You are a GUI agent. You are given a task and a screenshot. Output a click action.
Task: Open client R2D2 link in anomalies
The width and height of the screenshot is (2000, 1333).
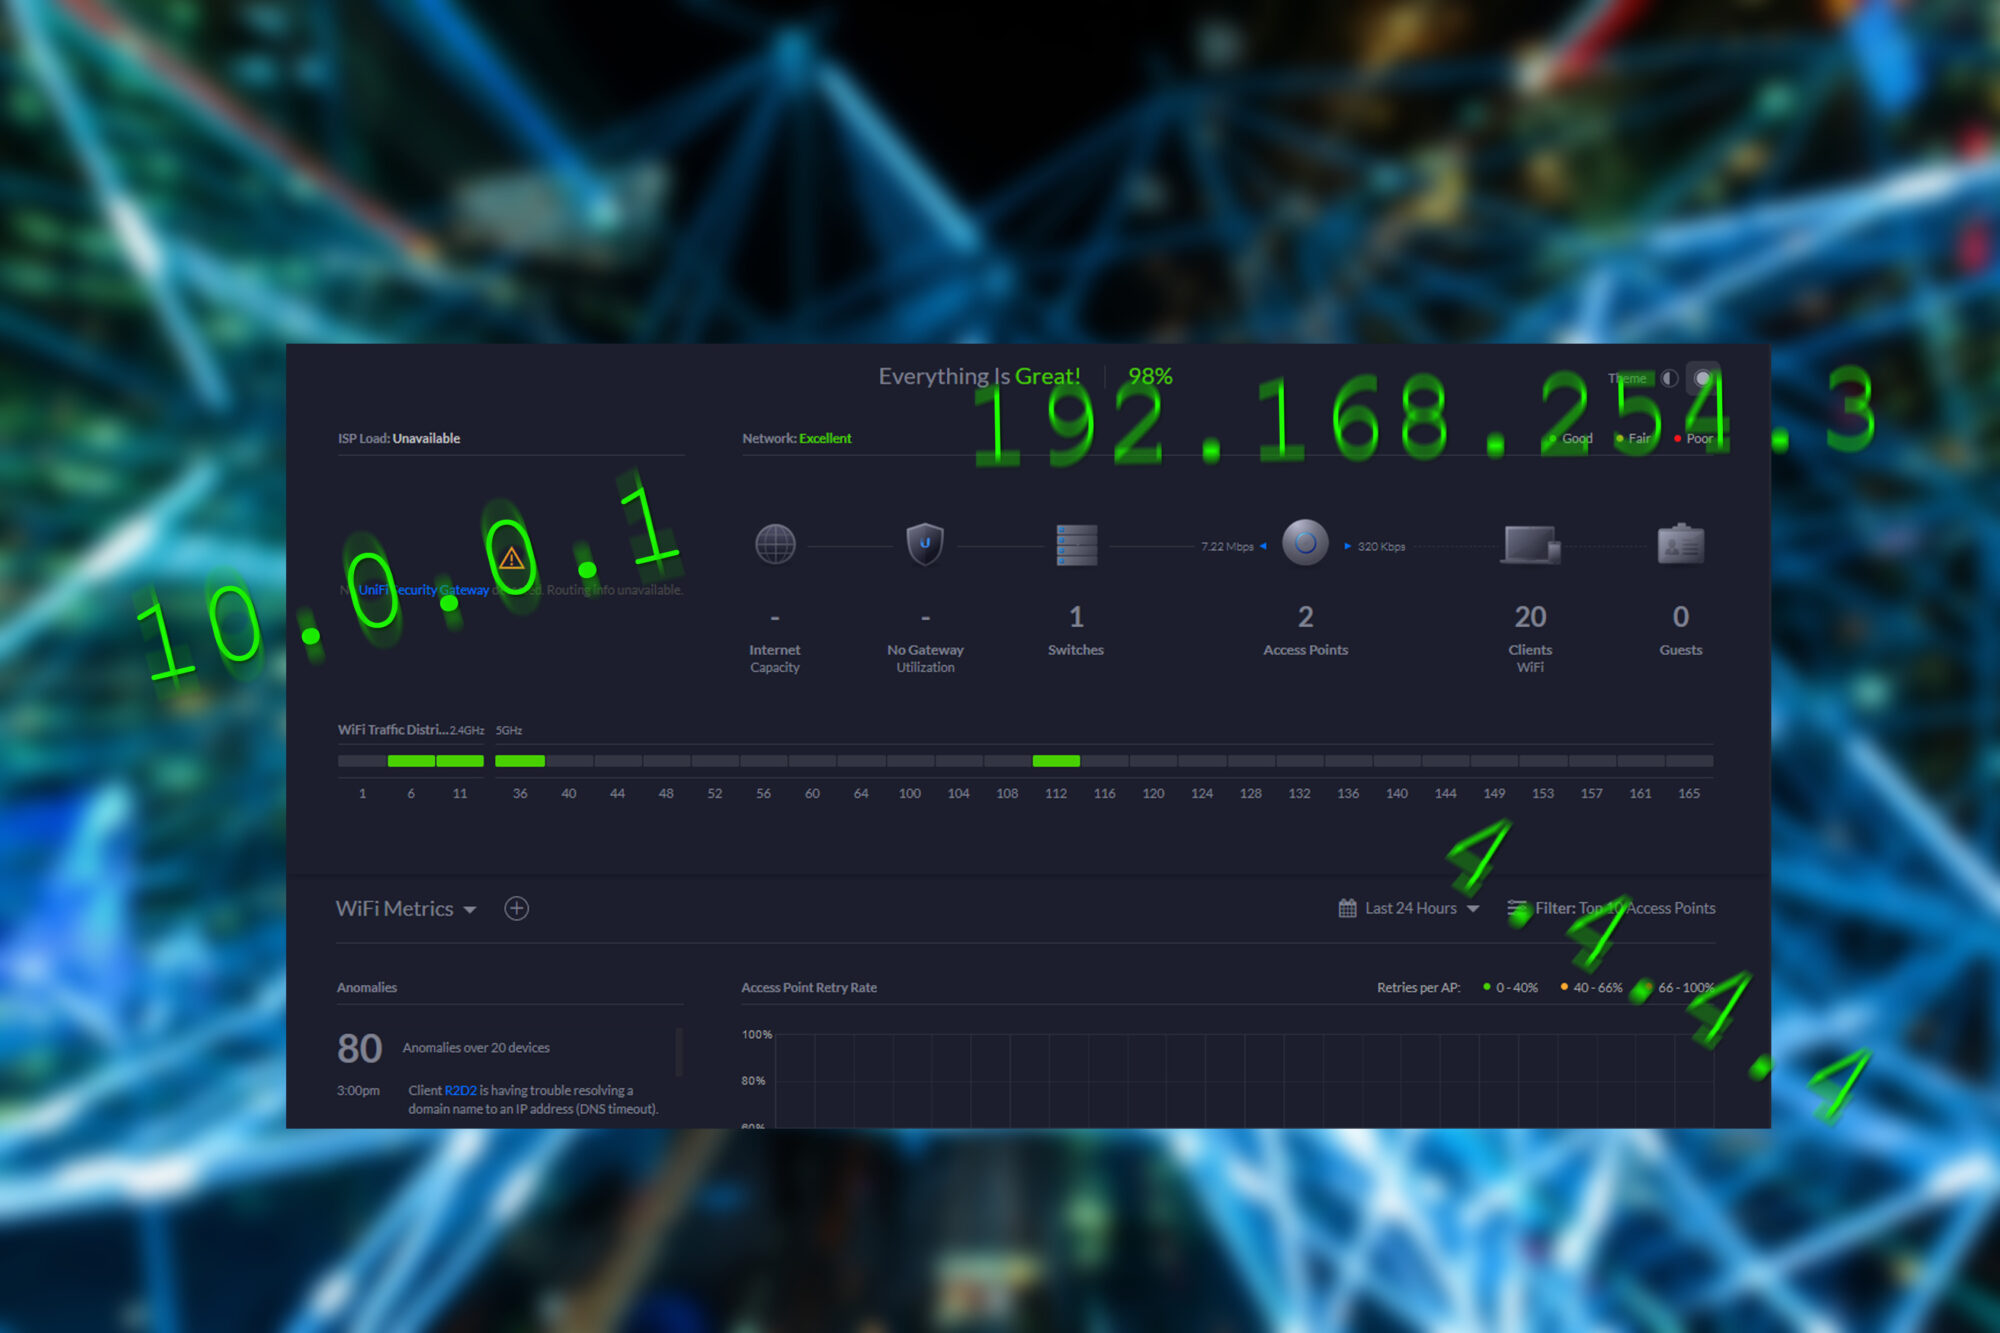pos(460,1090)
